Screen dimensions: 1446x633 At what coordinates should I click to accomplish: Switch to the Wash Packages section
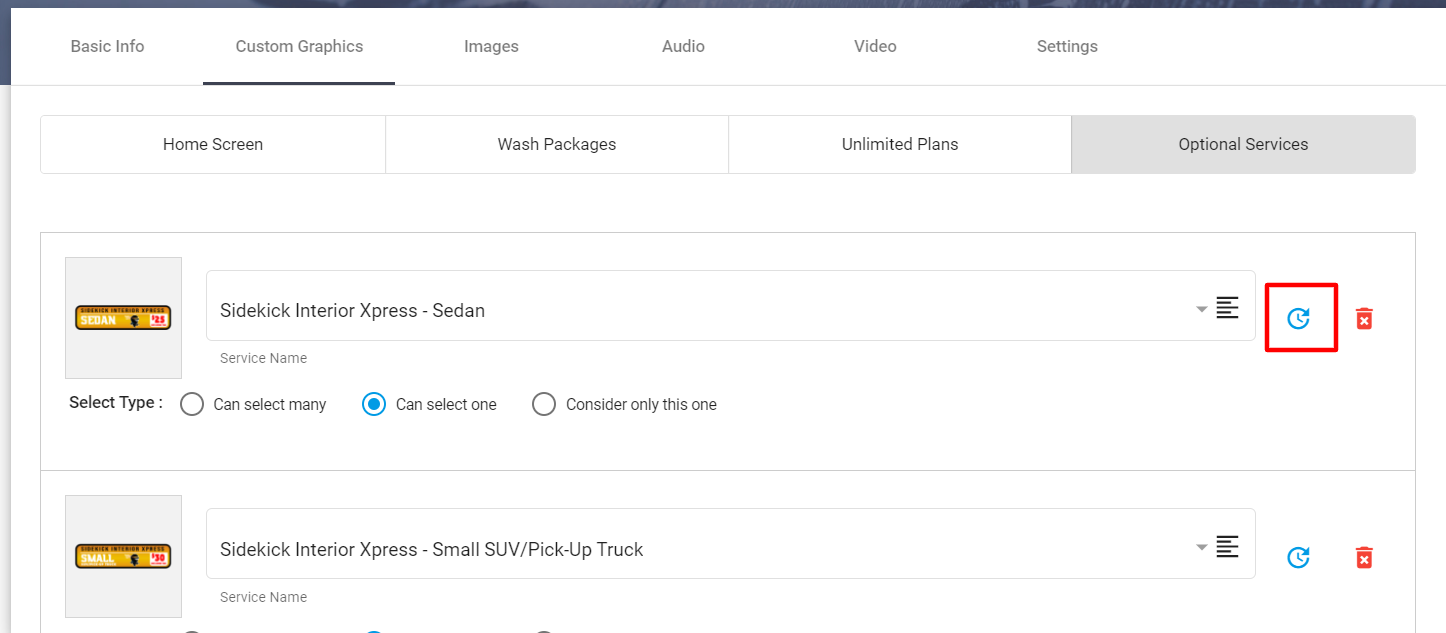click(556, 144)
